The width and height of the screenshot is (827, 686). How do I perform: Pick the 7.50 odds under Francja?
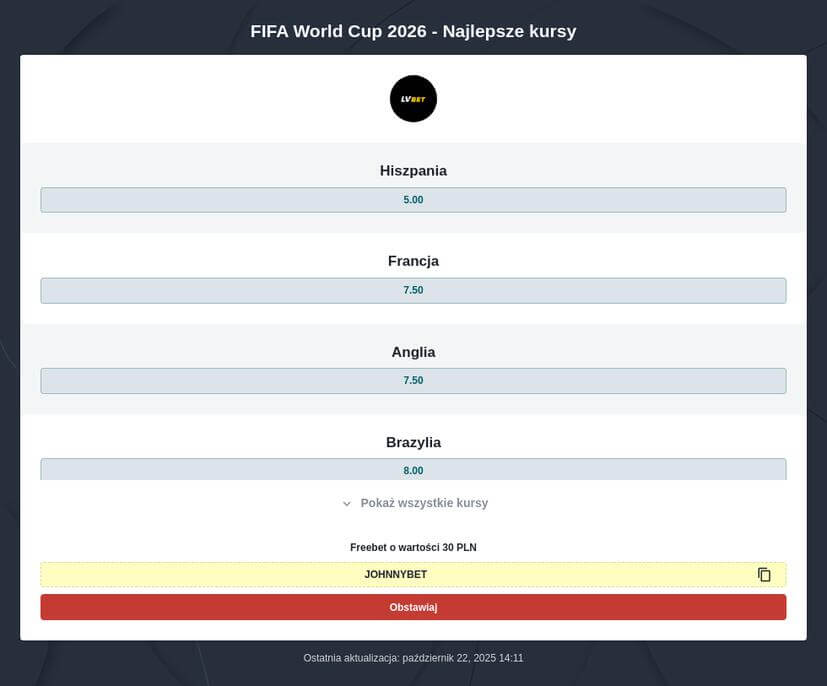[x=413, y=290]
